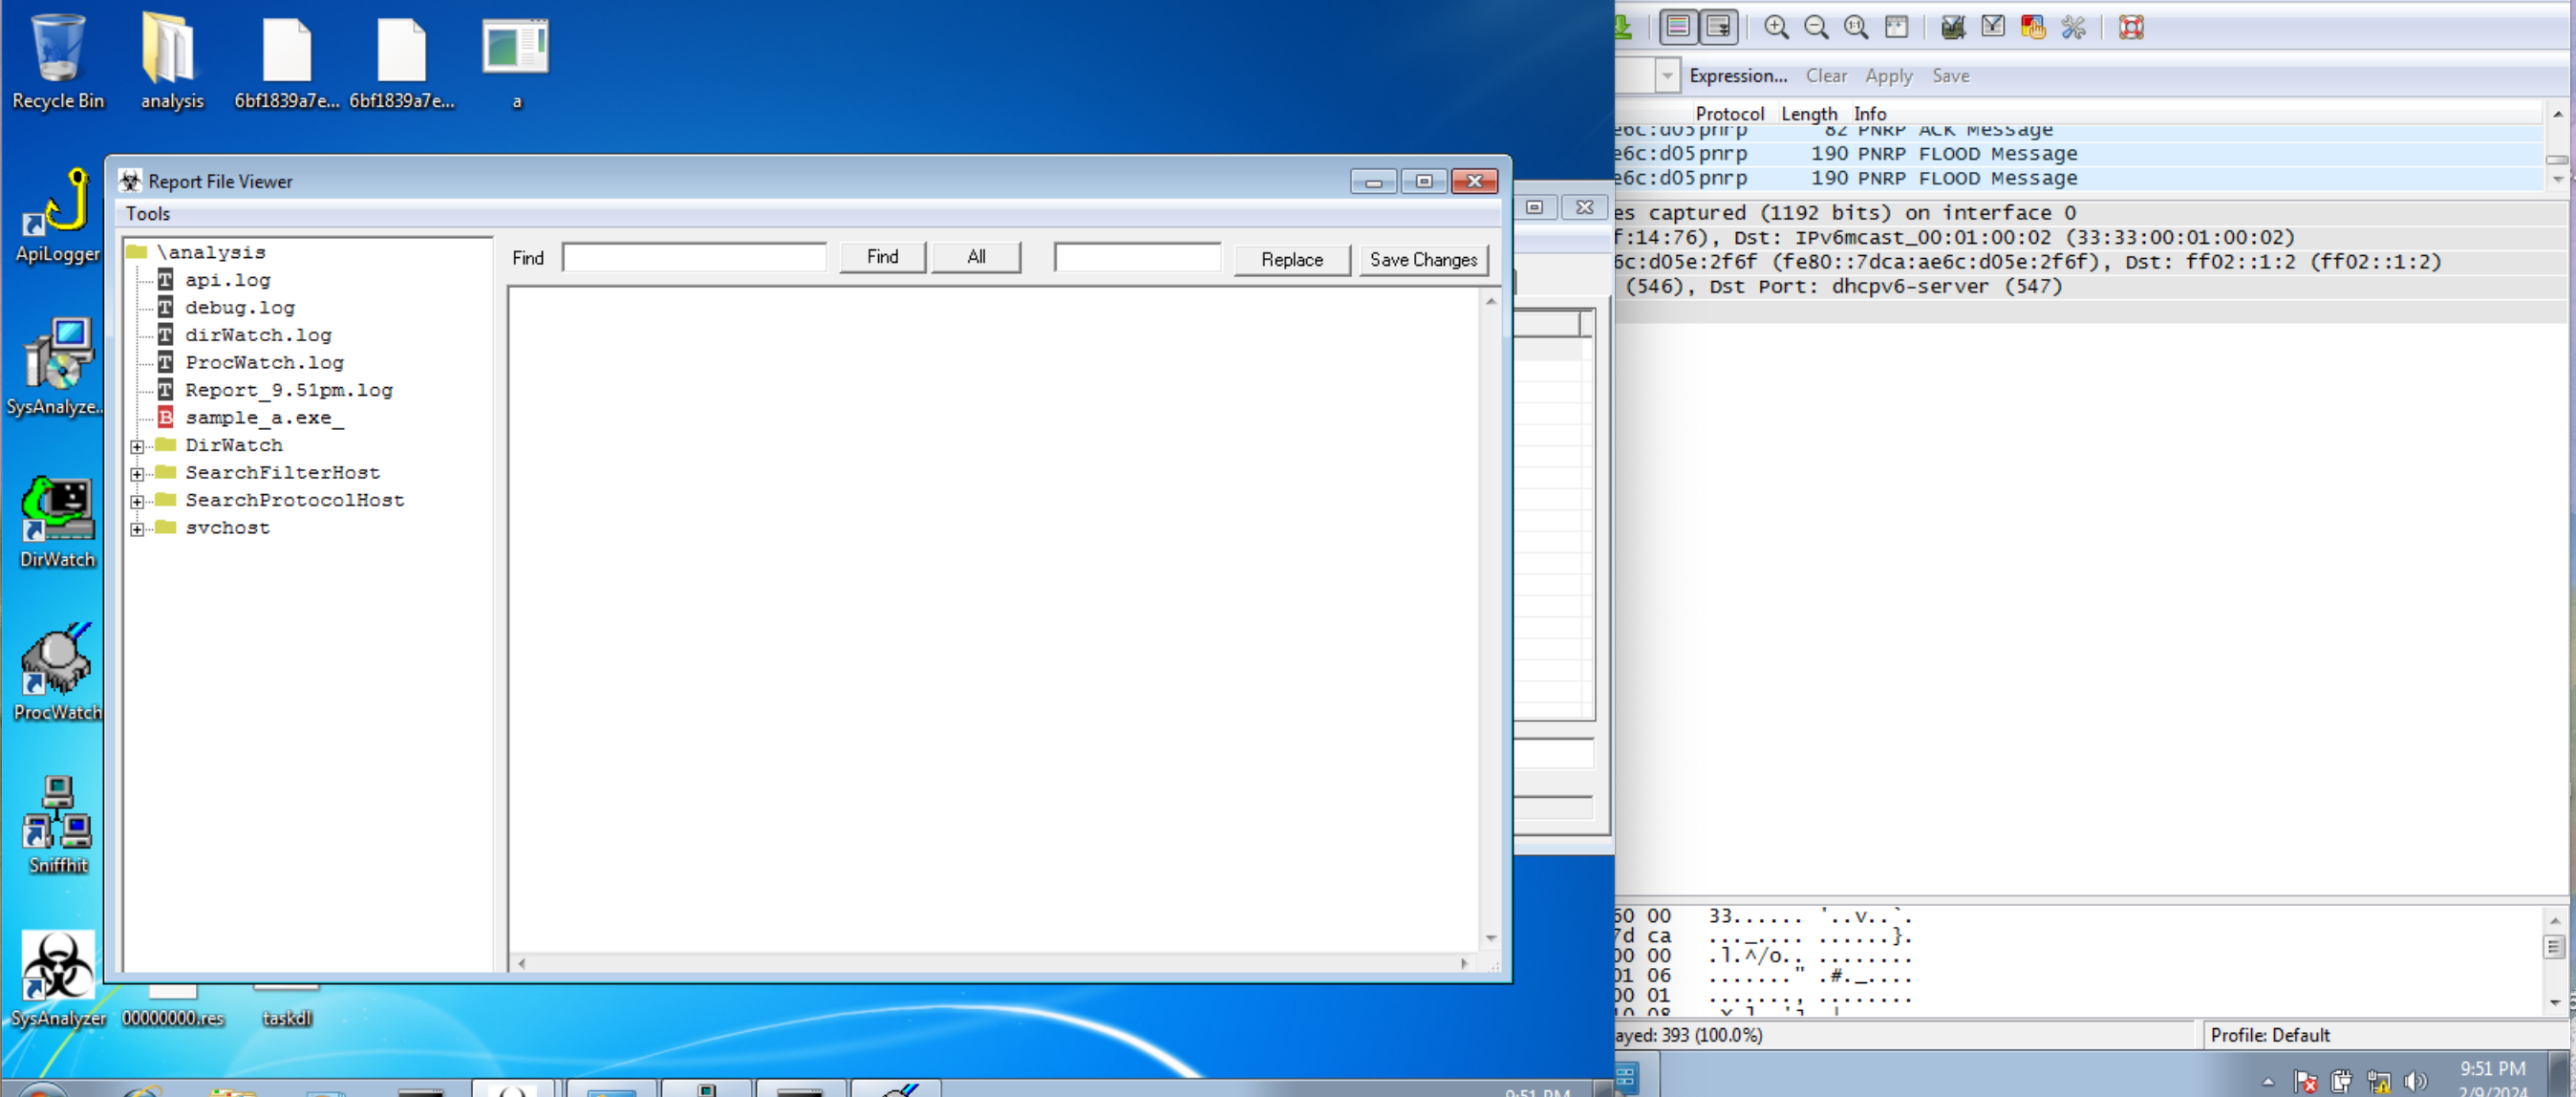Click the 'Profile: Default' status bar entry
Image resolution: width=2576 pixels, height=1097 pixels.
2269,1035
